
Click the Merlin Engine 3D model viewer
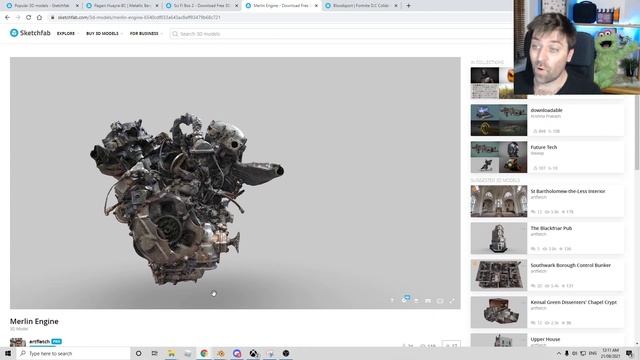(x=235, y=183)
